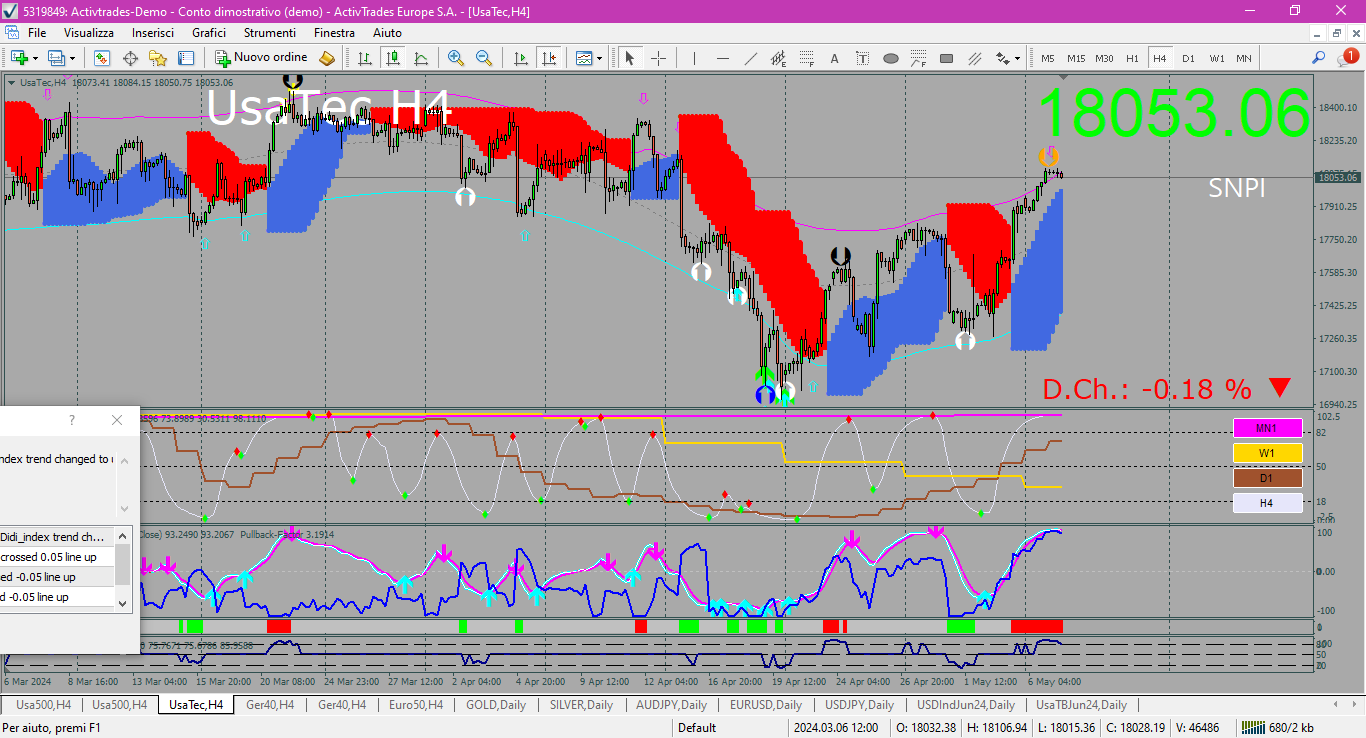This screenshot has height=738, width=1366.
Task: Click the yellow book icon after Nuovo ordine
Action: pos(327,58)
